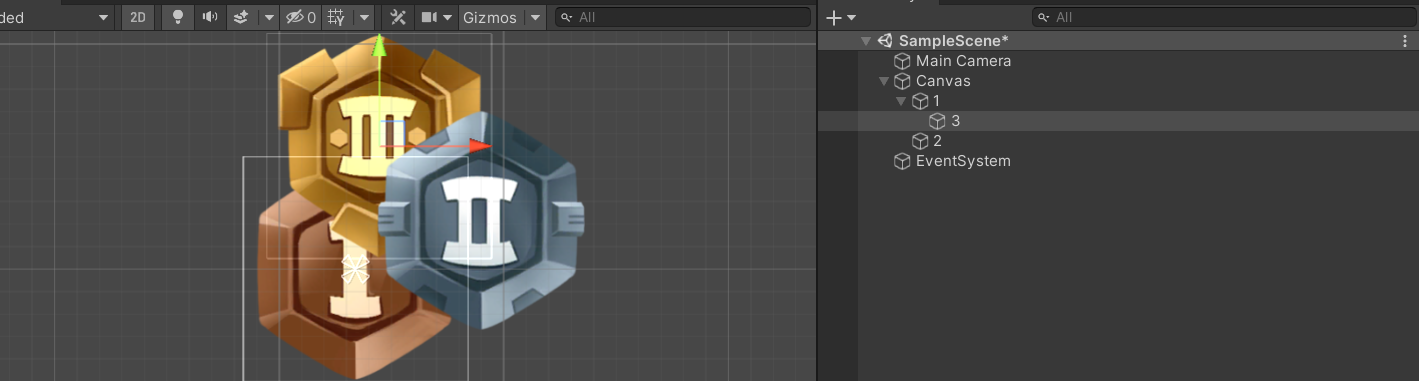
Task: Toggle scene audio with the speaker icon
Action: (209, 17)
